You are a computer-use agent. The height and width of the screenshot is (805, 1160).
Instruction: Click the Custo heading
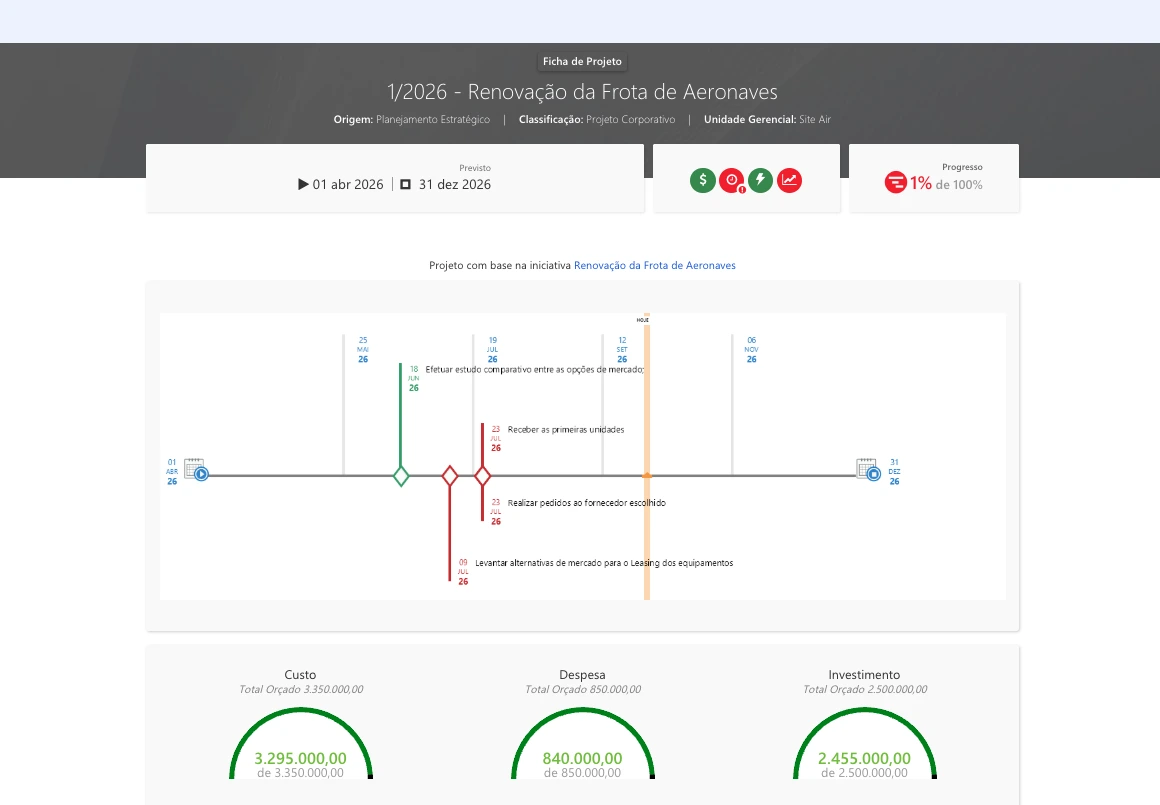point(300,675)
